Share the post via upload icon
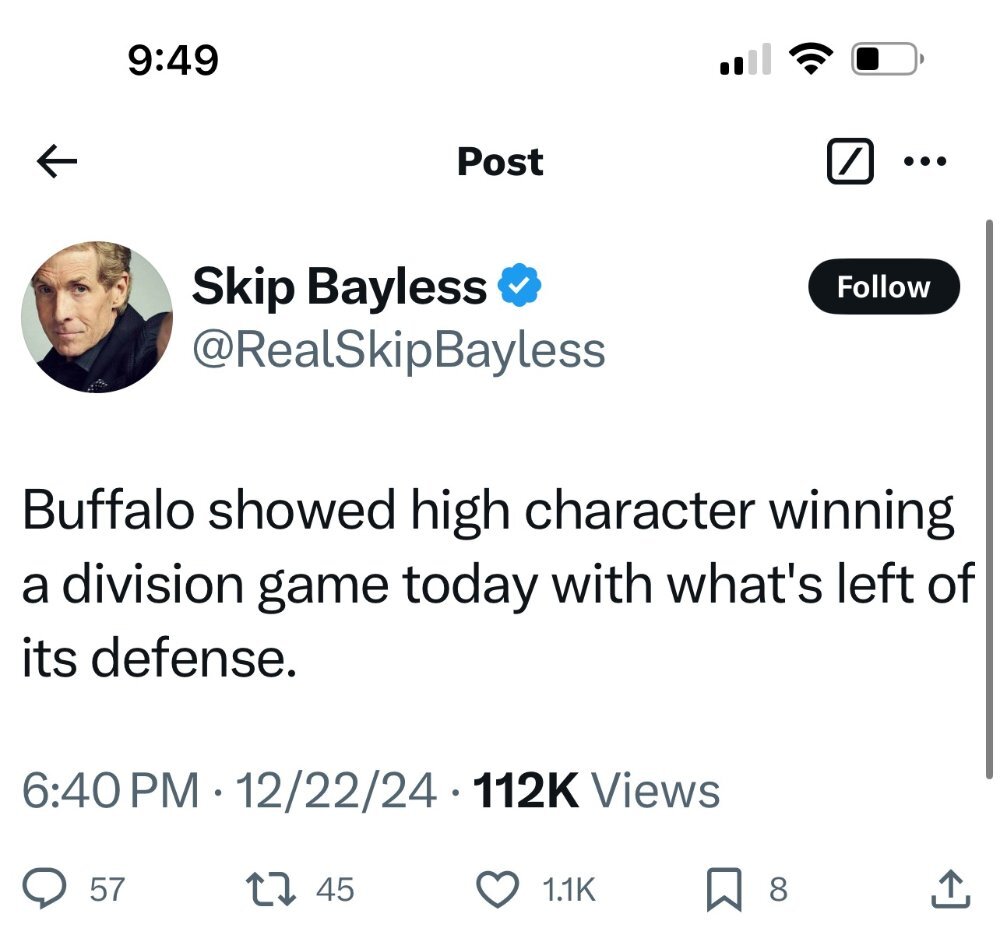The height and width of the screenshot is (942, 1000). (x=950, y=888)
